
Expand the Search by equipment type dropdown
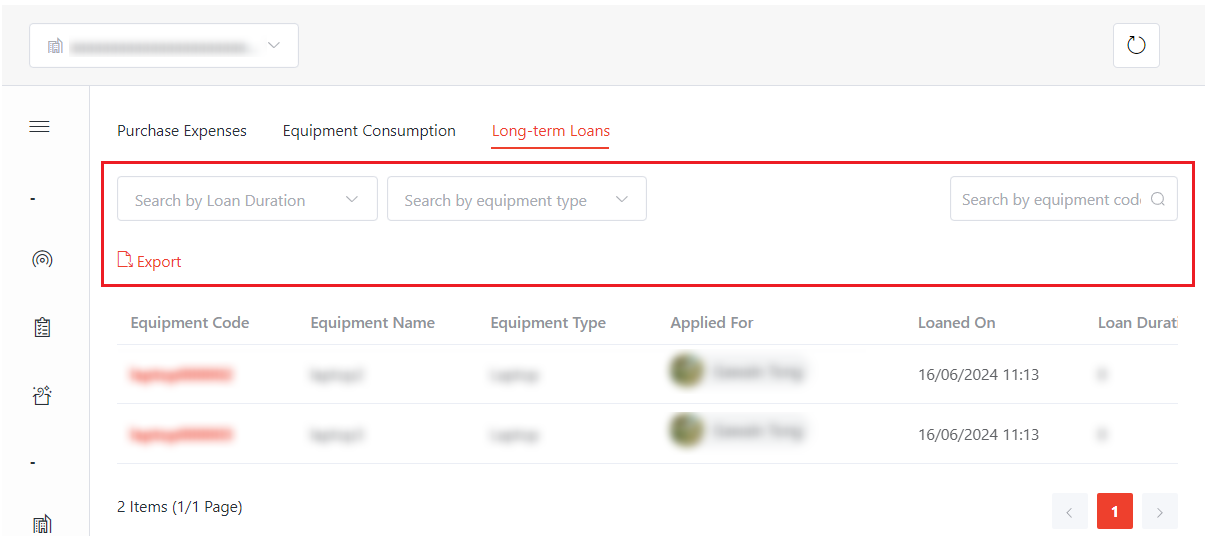pyautogui.click(x=516, y=199)
